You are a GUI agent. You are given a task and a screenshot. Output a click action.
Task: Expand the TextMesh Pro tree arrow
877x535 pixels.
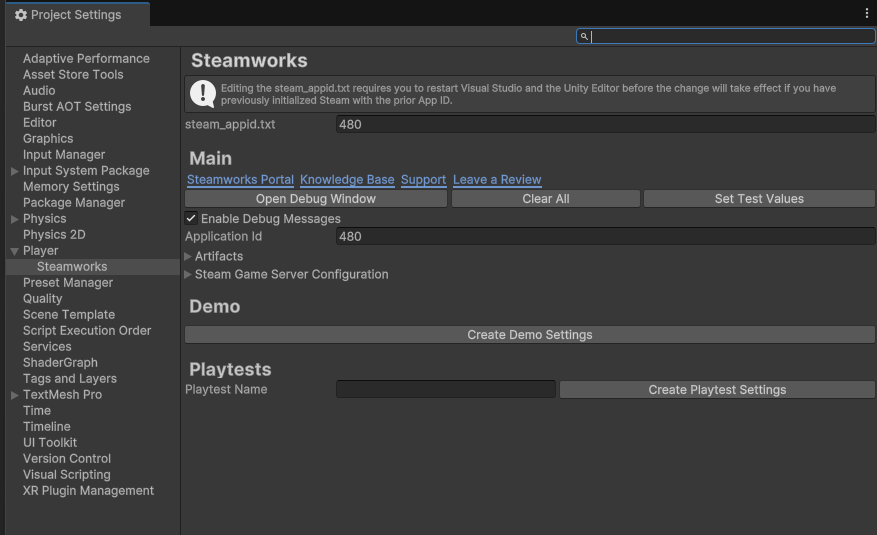tap(15, 395)
